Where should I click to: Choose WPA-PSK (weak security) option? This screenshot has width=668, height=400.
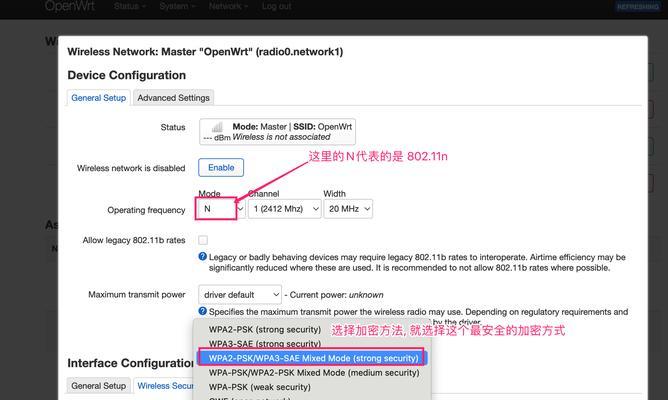(x=259, y=387)
